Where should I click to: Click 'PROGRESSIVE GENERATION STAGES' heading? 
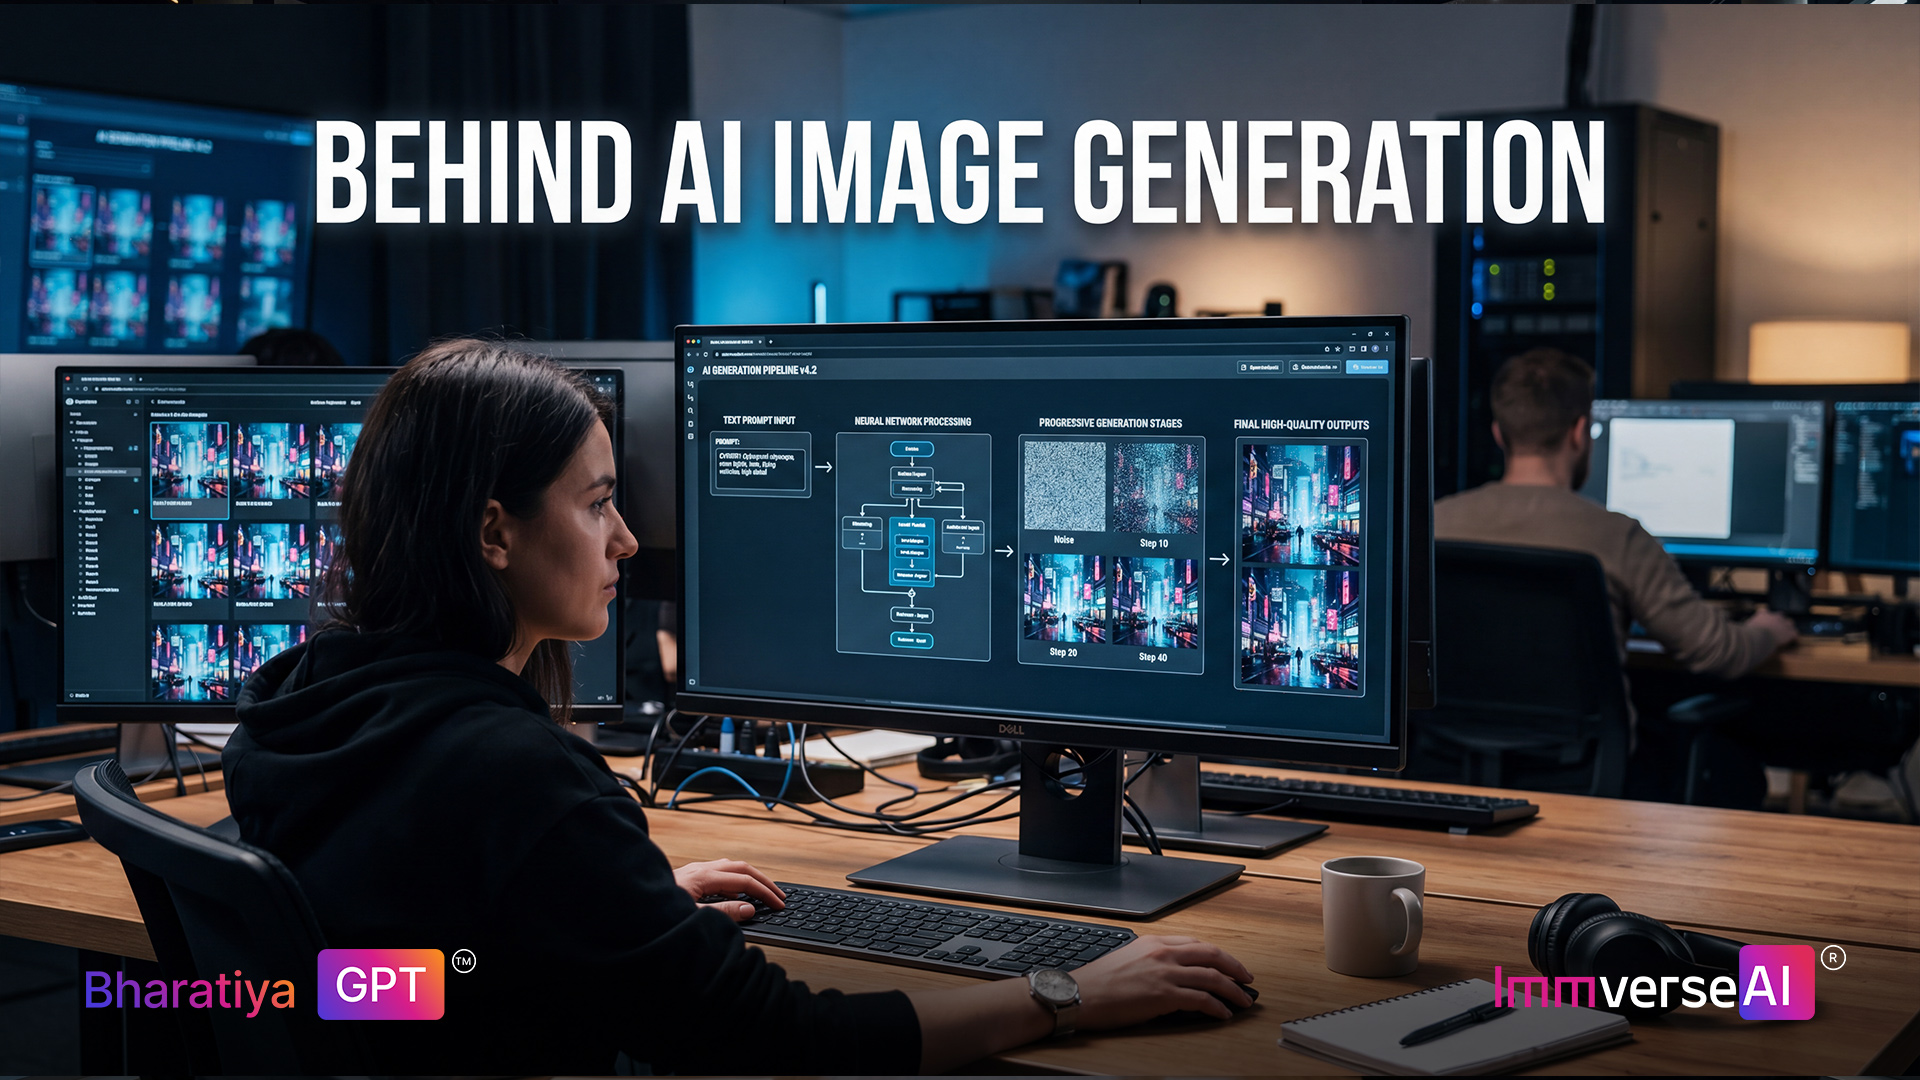[1110, 423]
